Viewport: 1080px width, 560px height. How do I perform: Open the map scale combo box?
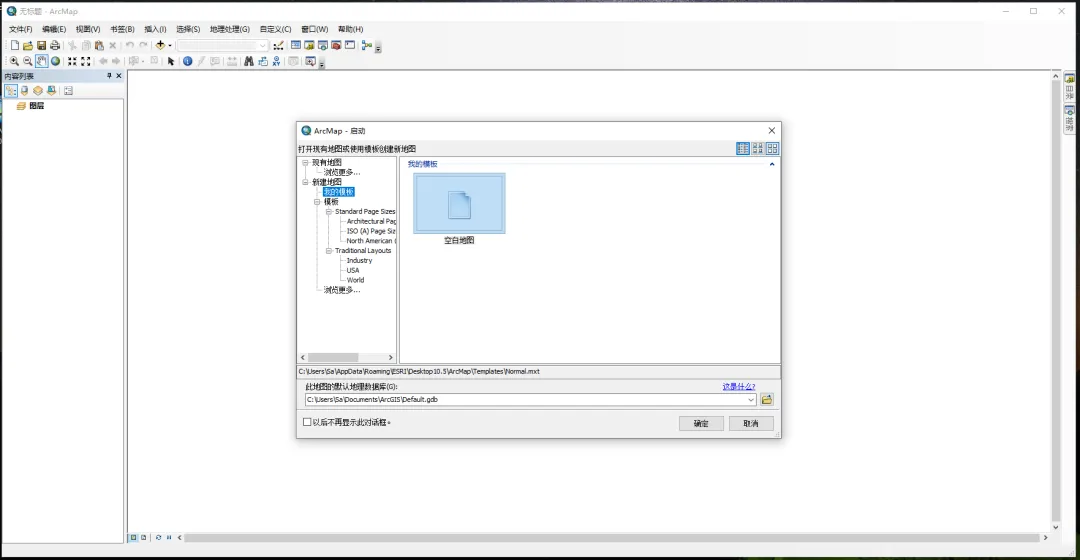click(222, 45)
